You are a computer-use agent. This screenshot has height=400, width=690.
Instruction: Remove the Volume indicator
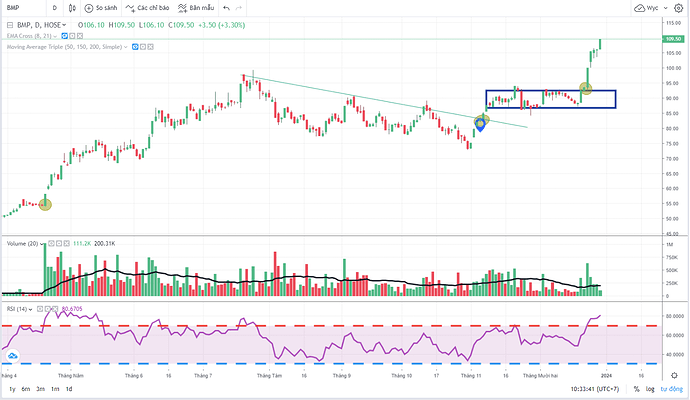coord(66,243)
